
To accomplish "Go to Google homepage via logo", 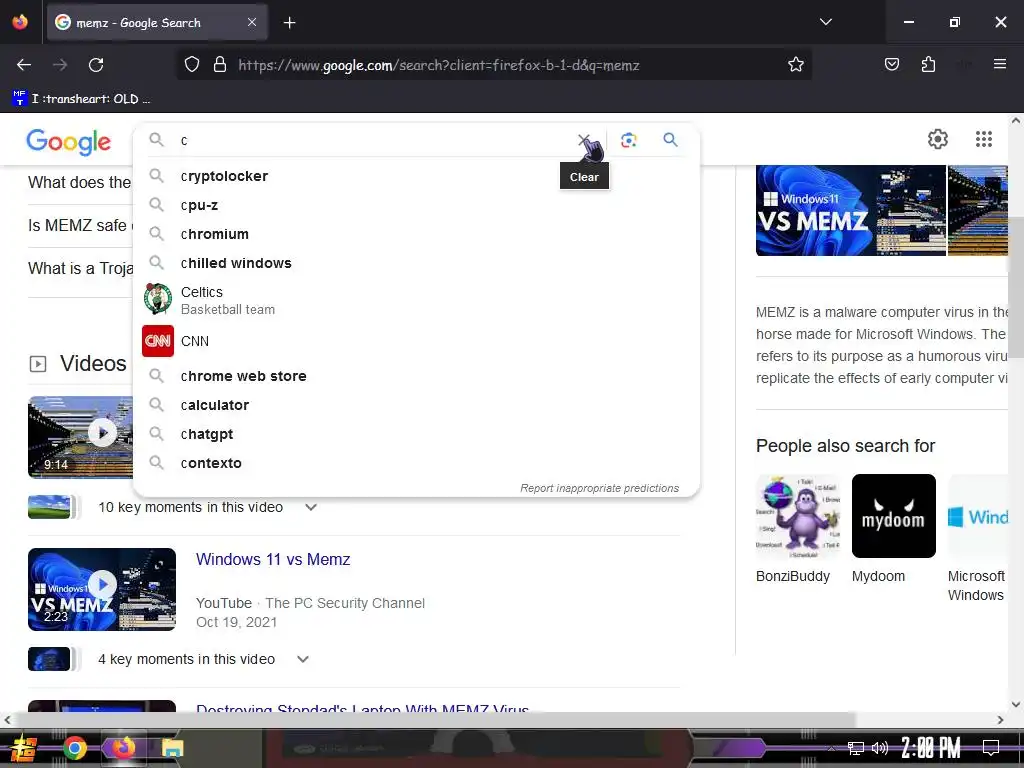I will [69, 141].
